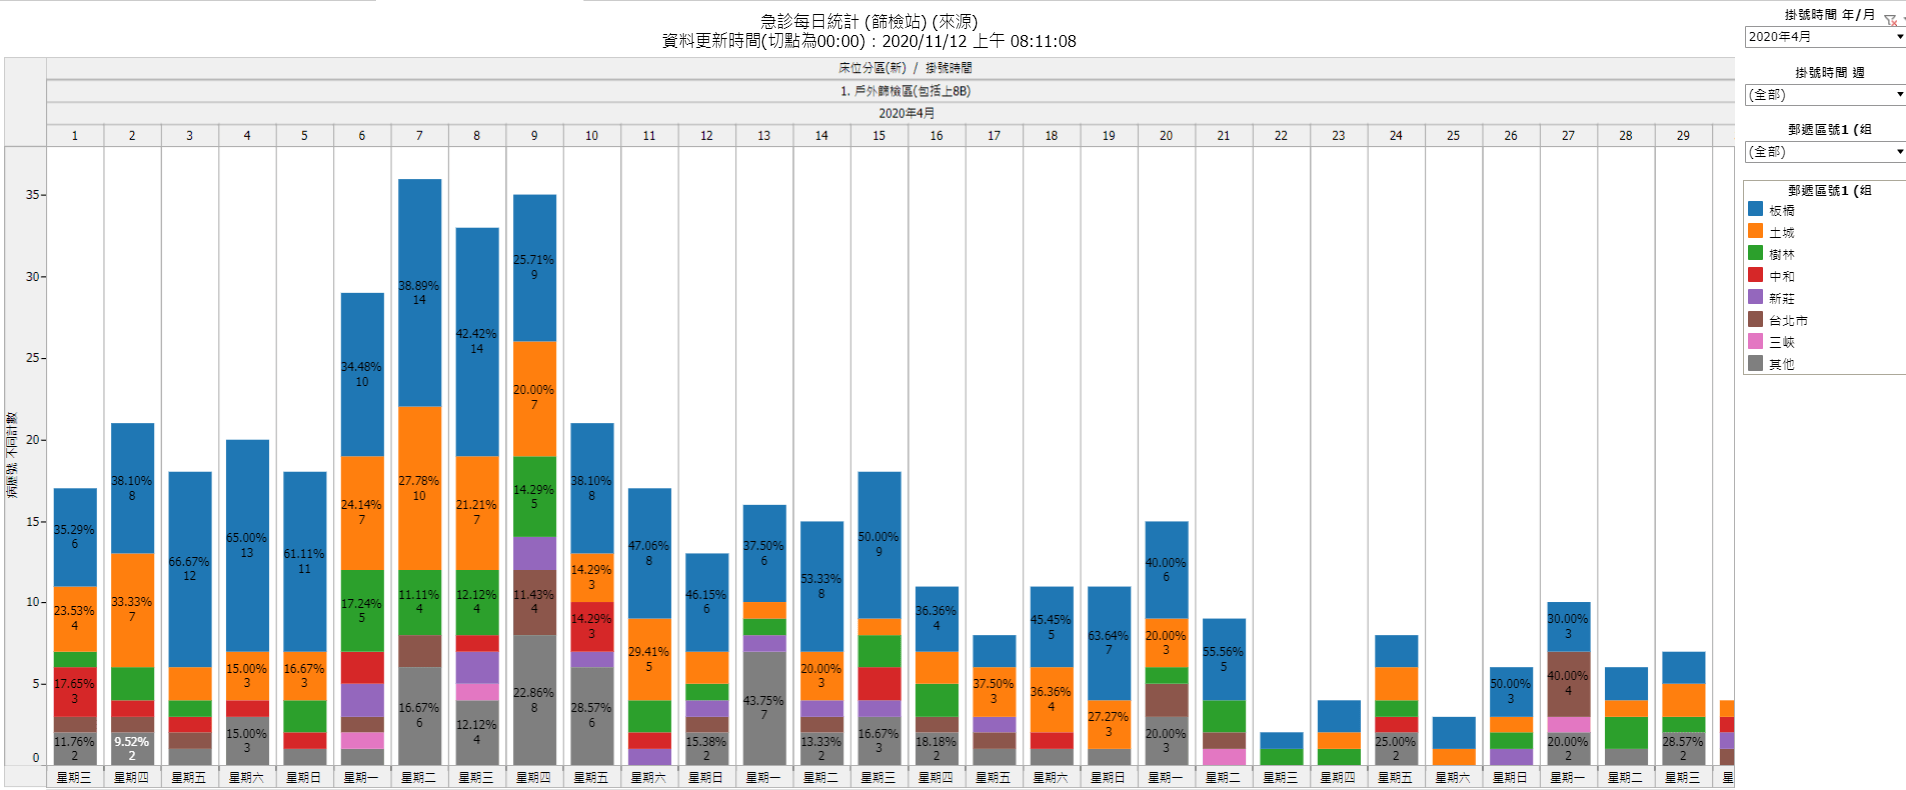Image resolution: width=1906 pixels, height=790 pixels.
Task: Choose the pink 三峽 legend swatch
Action: (1755, 341)
